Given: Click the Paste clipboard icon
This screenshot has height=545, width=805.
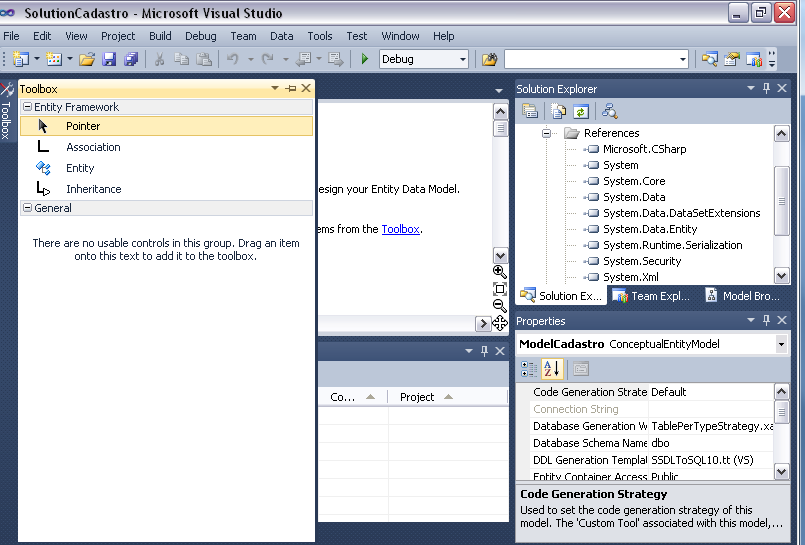Looking at the screenshot, I should [x=204, y=59].
